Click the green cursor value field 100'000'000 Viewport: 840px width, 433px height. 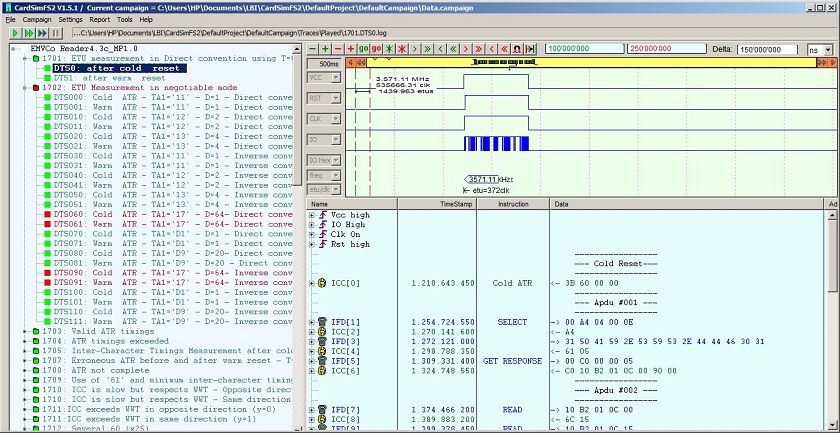(x=585, y=49)
